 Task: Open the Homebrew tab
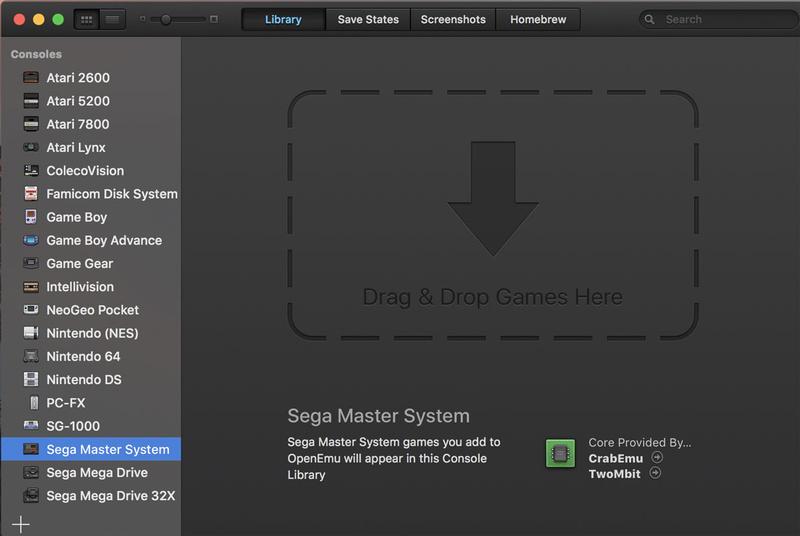538,19
